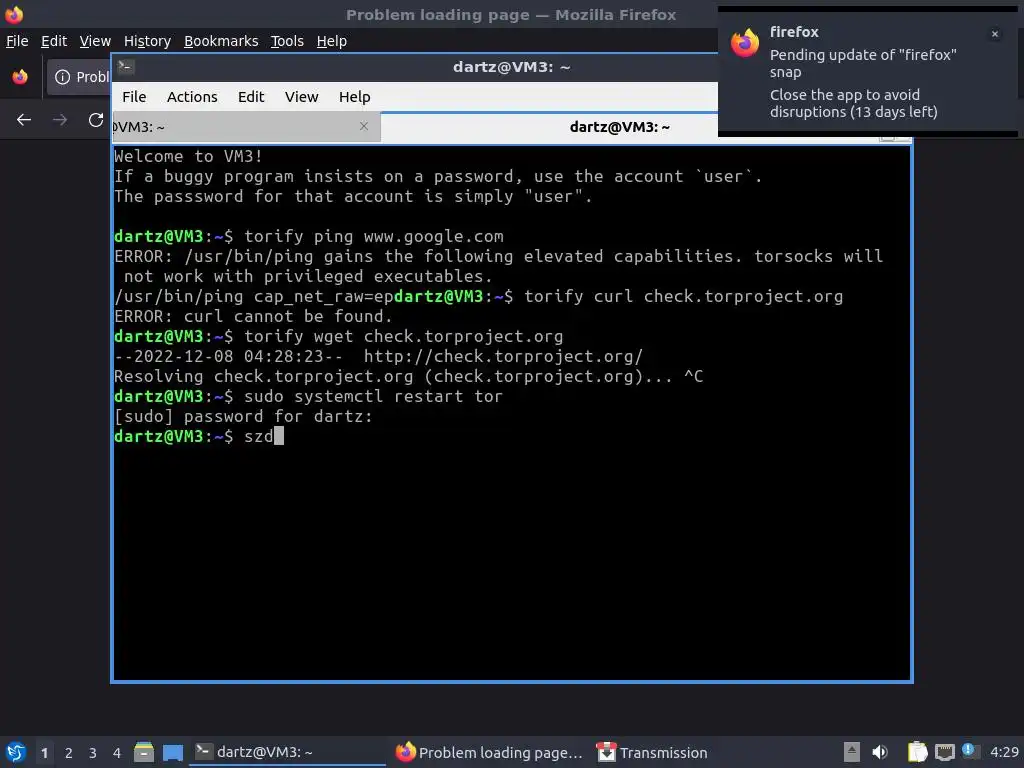Click the ERROR: curl cannot be found line
Image resolution: width=1024 pixels, height=768 pixels.
pos(253,316)
